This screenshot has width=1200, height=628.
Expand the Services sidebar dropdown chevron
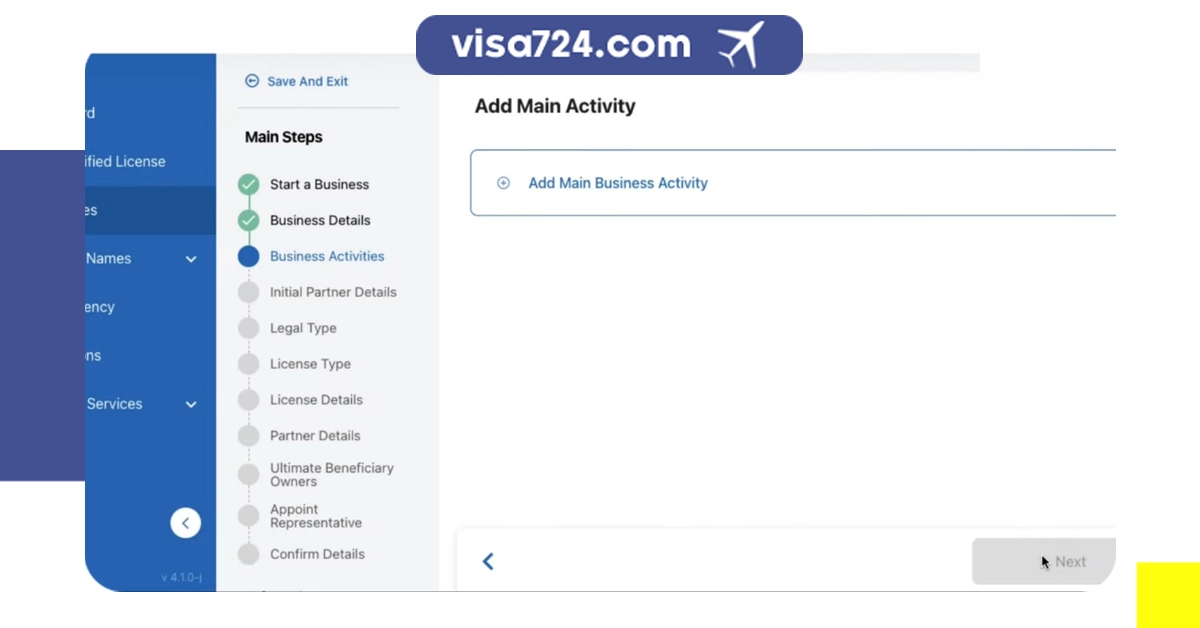(x=191, y=404)
